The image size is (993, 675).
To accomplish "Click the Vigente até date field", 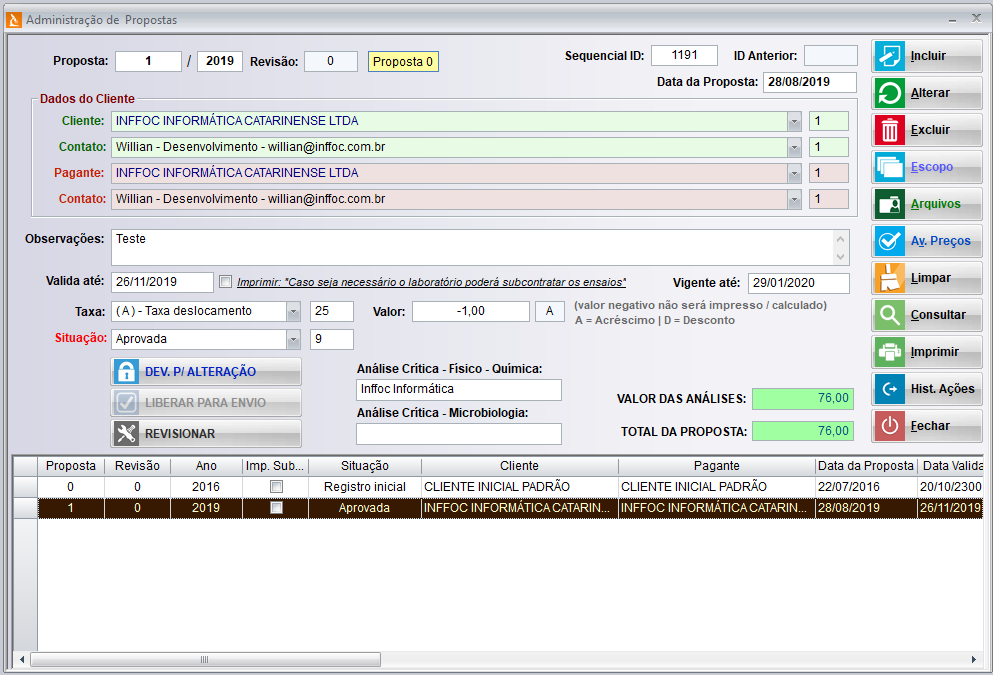I will (x=799, y=283).
